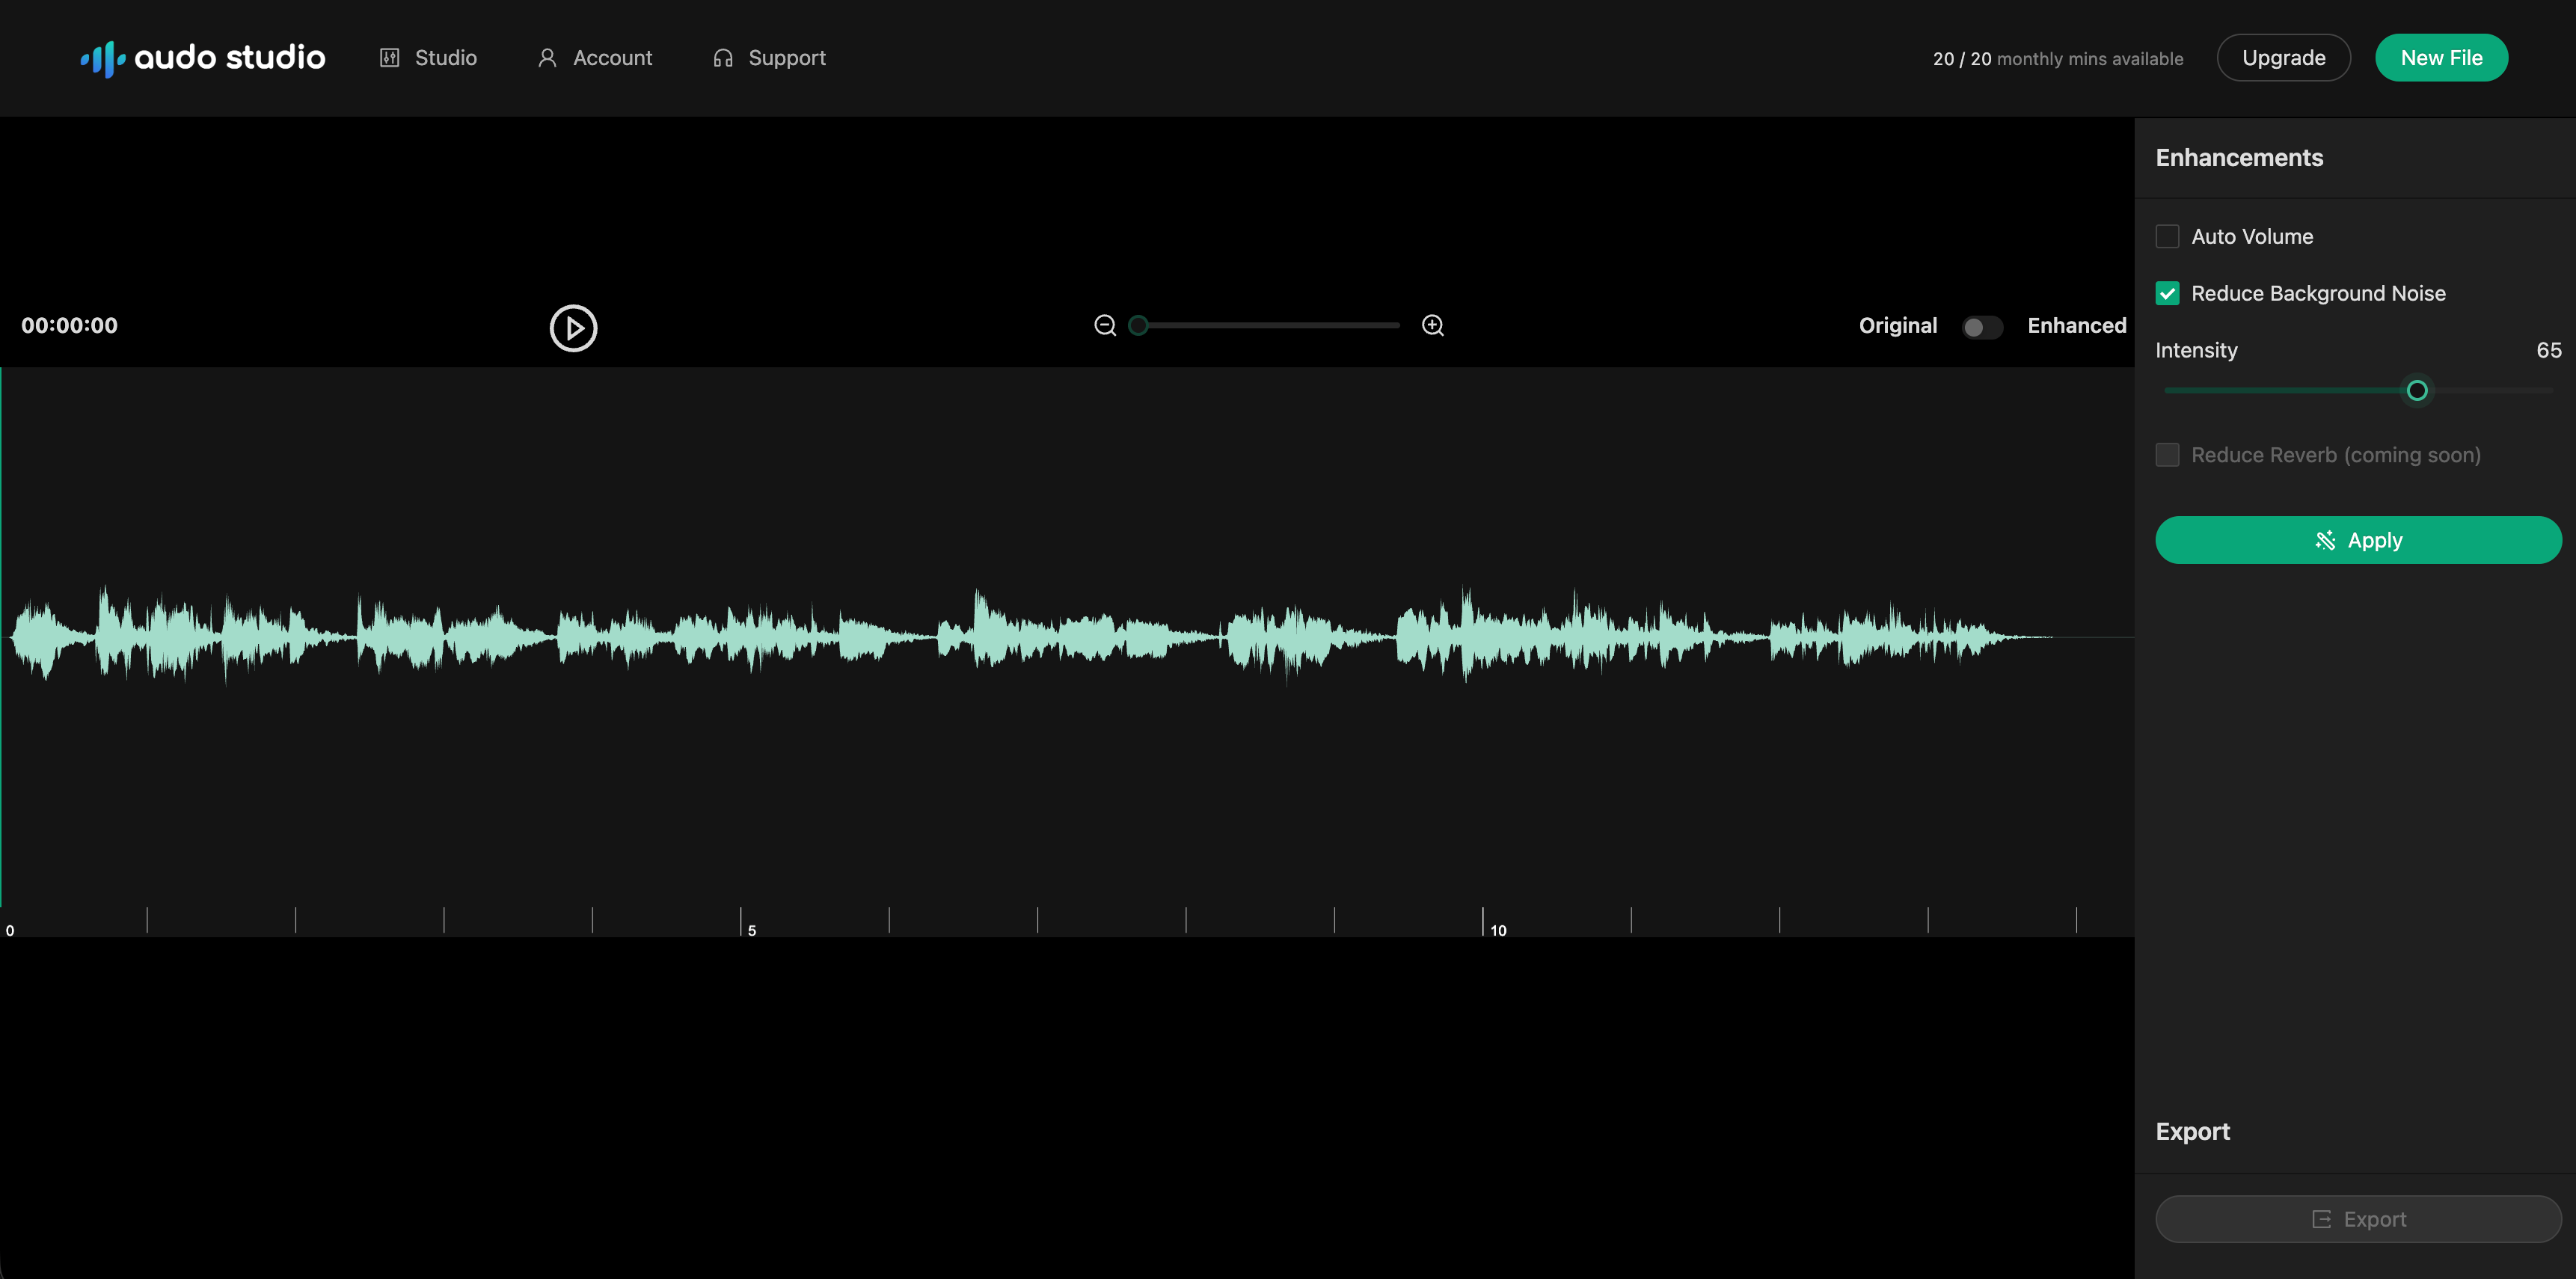Click the waveform zoom slider track
2576x1279 pixels.
[x=1270, y=326]
